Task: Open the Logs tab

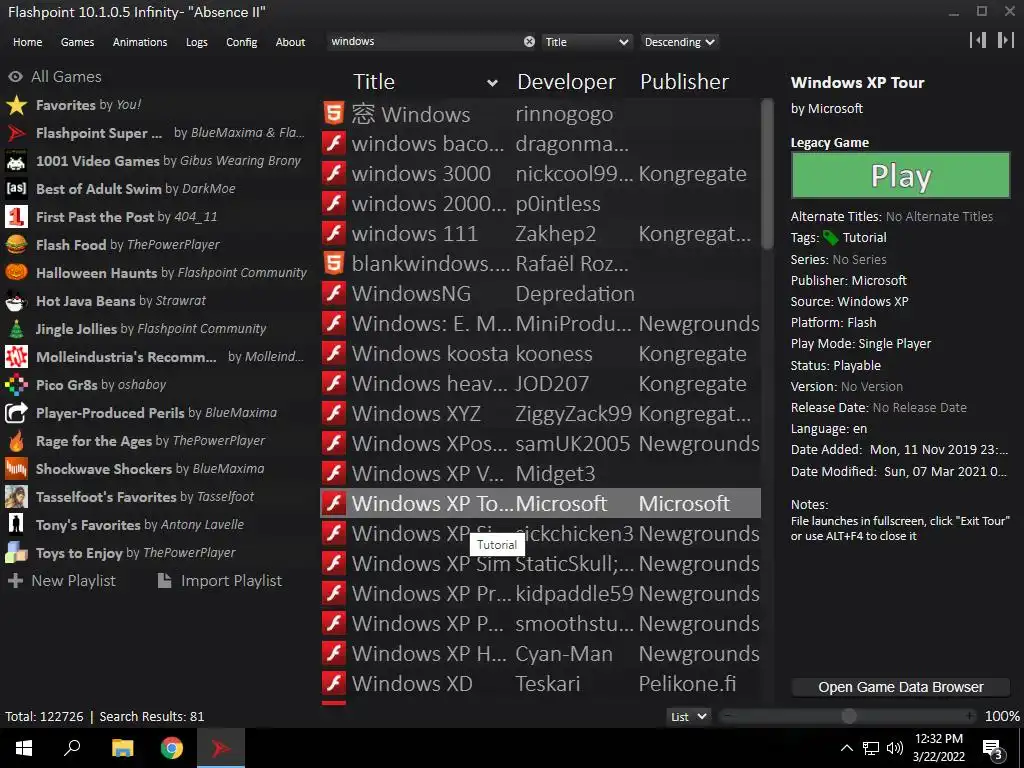Action: coord(197,42)
